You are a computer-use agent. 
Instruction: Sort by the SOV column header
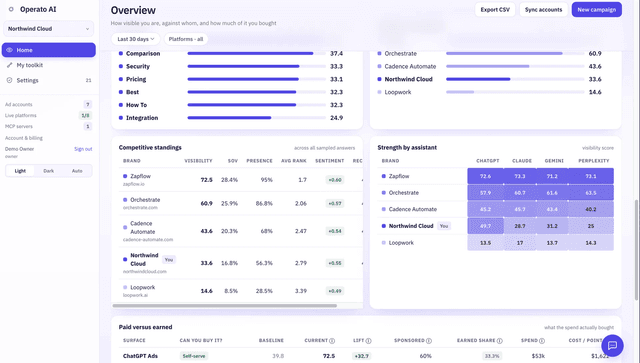tap(233, 161)
